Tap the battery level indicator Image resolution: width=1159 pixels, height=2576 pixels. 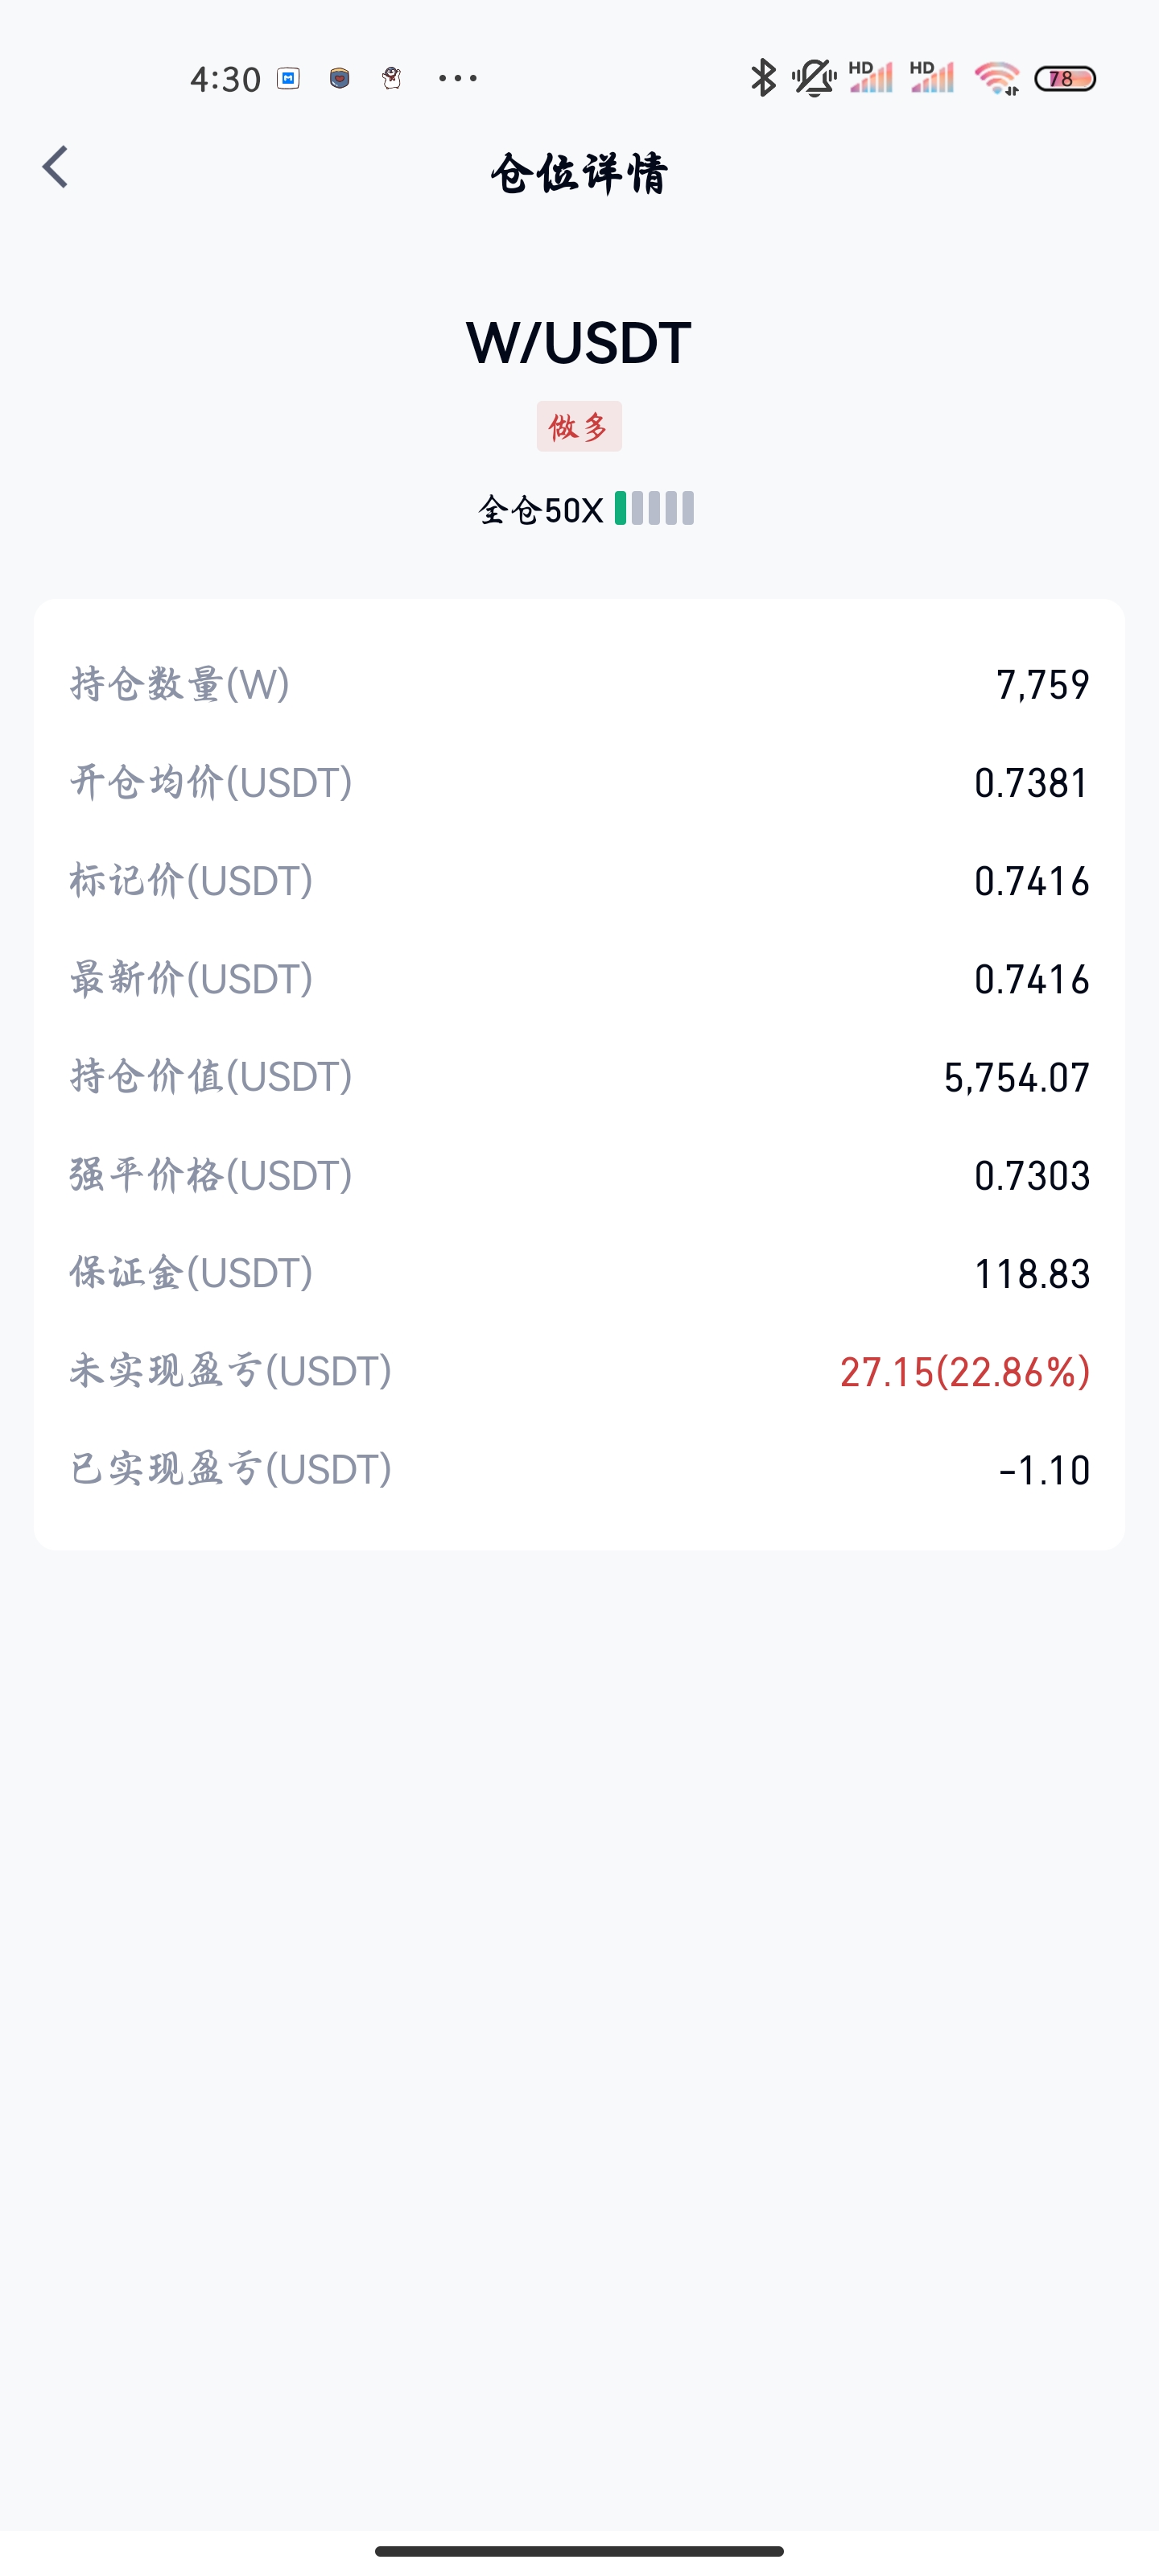[1065, 78]
